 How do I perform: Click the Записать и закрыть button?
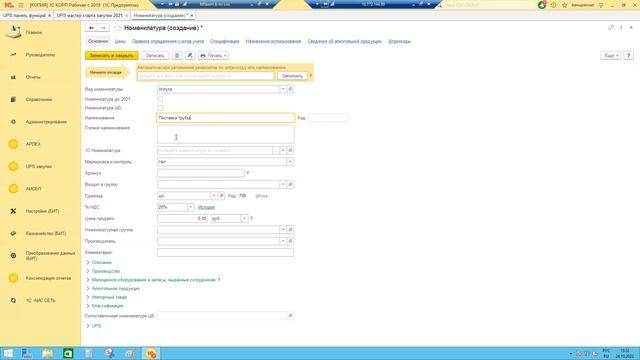tap(111, 56)
